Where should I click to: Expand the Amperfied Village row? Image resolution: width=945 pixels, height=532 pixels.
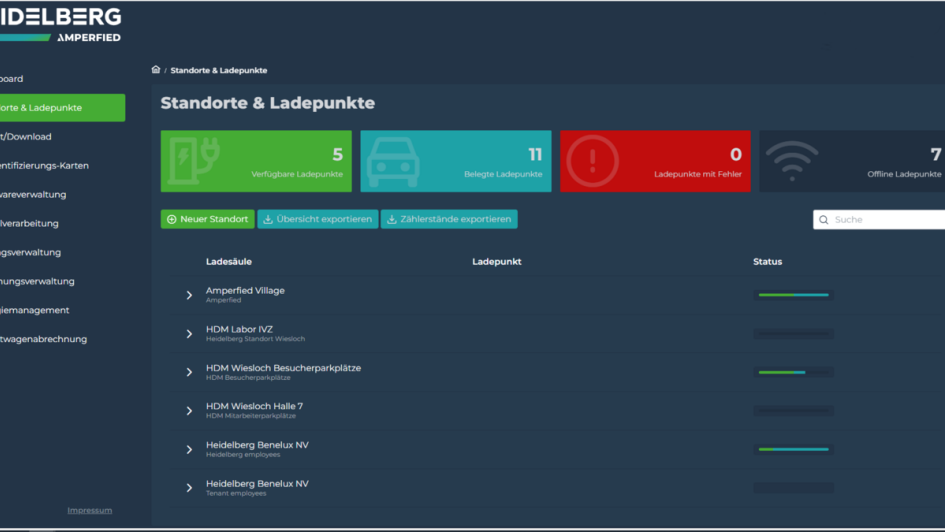pyautogui.click(x=189, y=295)
